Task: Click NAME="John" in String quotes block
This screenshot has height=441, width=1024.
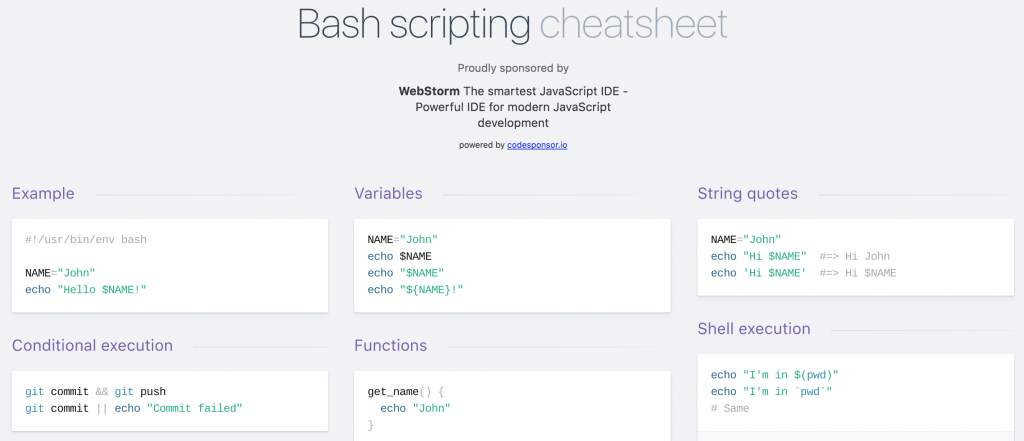Action: (746, 240)
